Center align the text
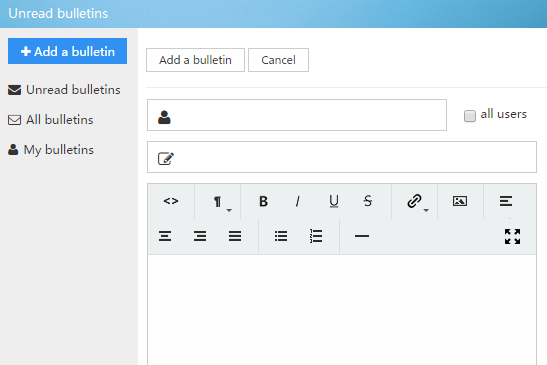The width and height of the screenshot is (547, 365). point(165,236)
